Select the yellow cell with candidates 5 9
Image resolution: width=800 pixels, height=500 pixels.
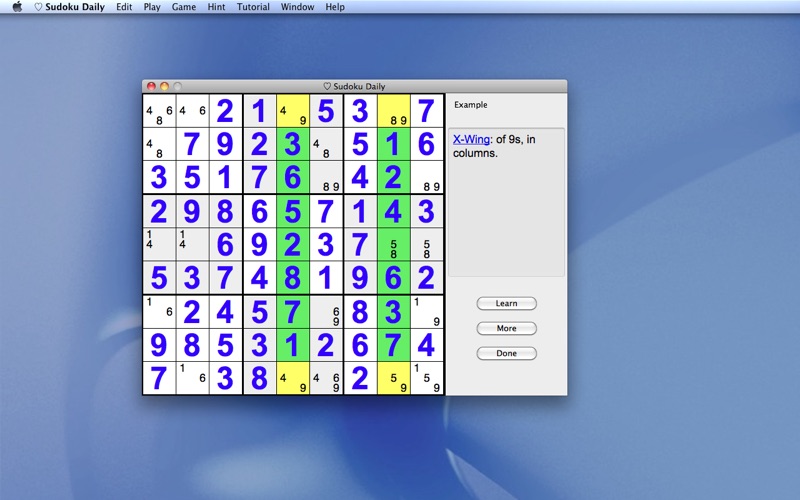point(393,378)
